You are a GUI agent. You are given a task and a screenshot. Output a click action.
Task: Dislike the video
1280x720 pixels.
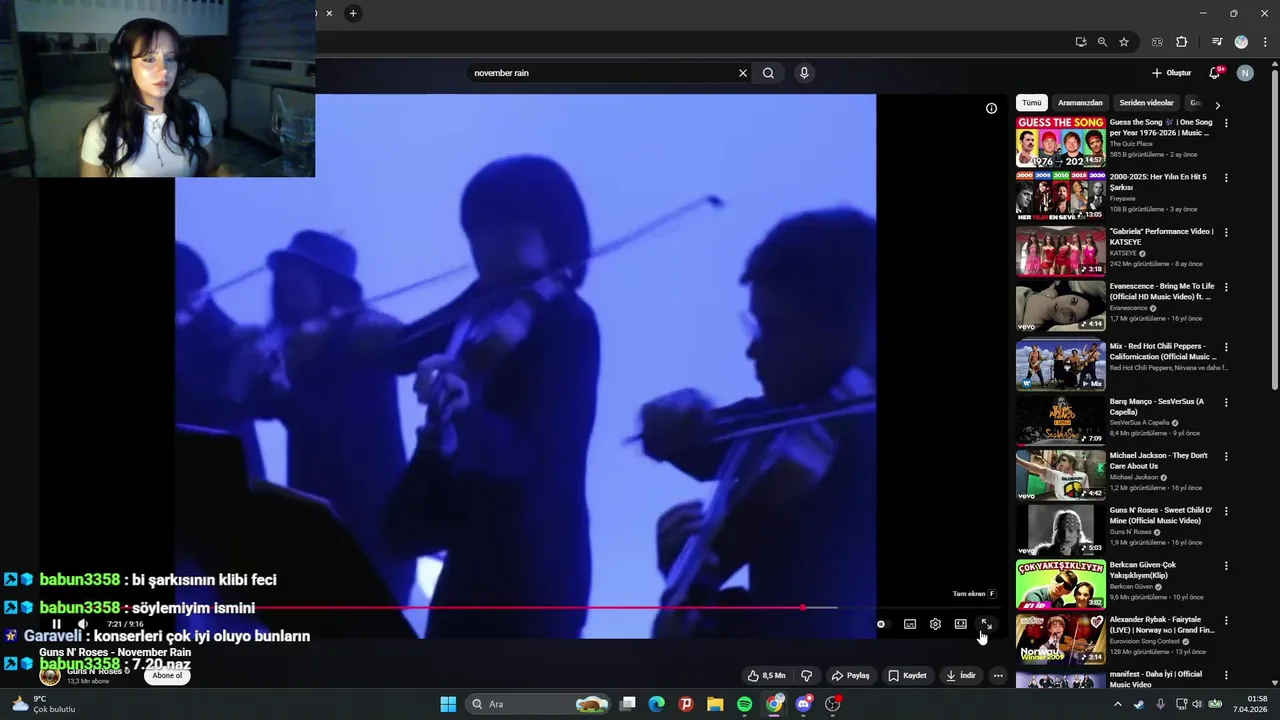(x=806, y=676)
